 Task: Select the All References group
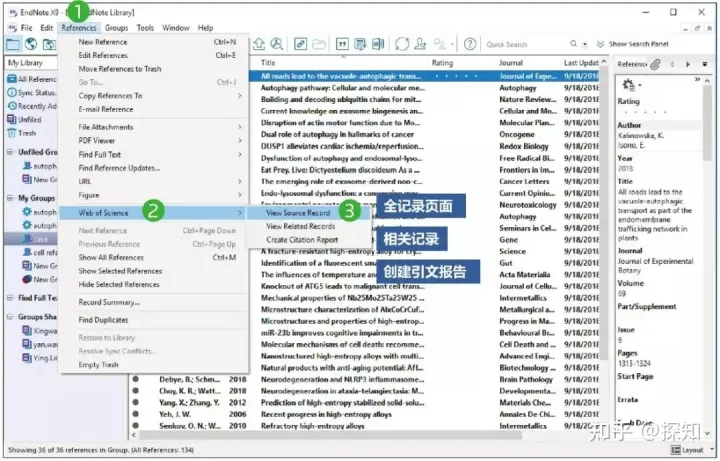coord(32,79)
